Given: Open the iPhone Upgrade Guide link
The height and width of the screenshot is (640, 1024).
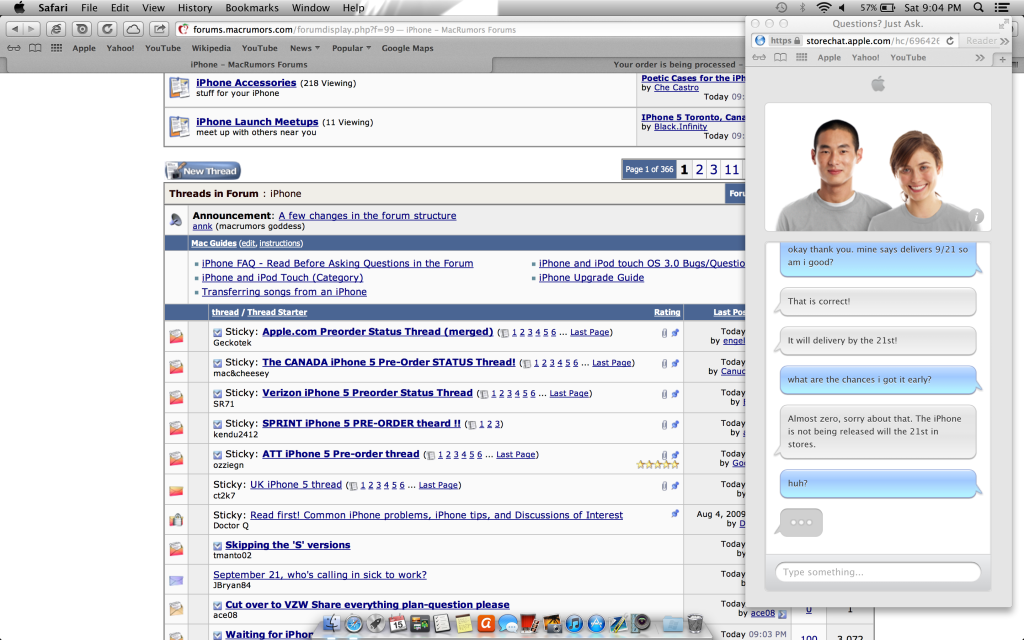Looking at the screenshot, I should click(591, 278).
